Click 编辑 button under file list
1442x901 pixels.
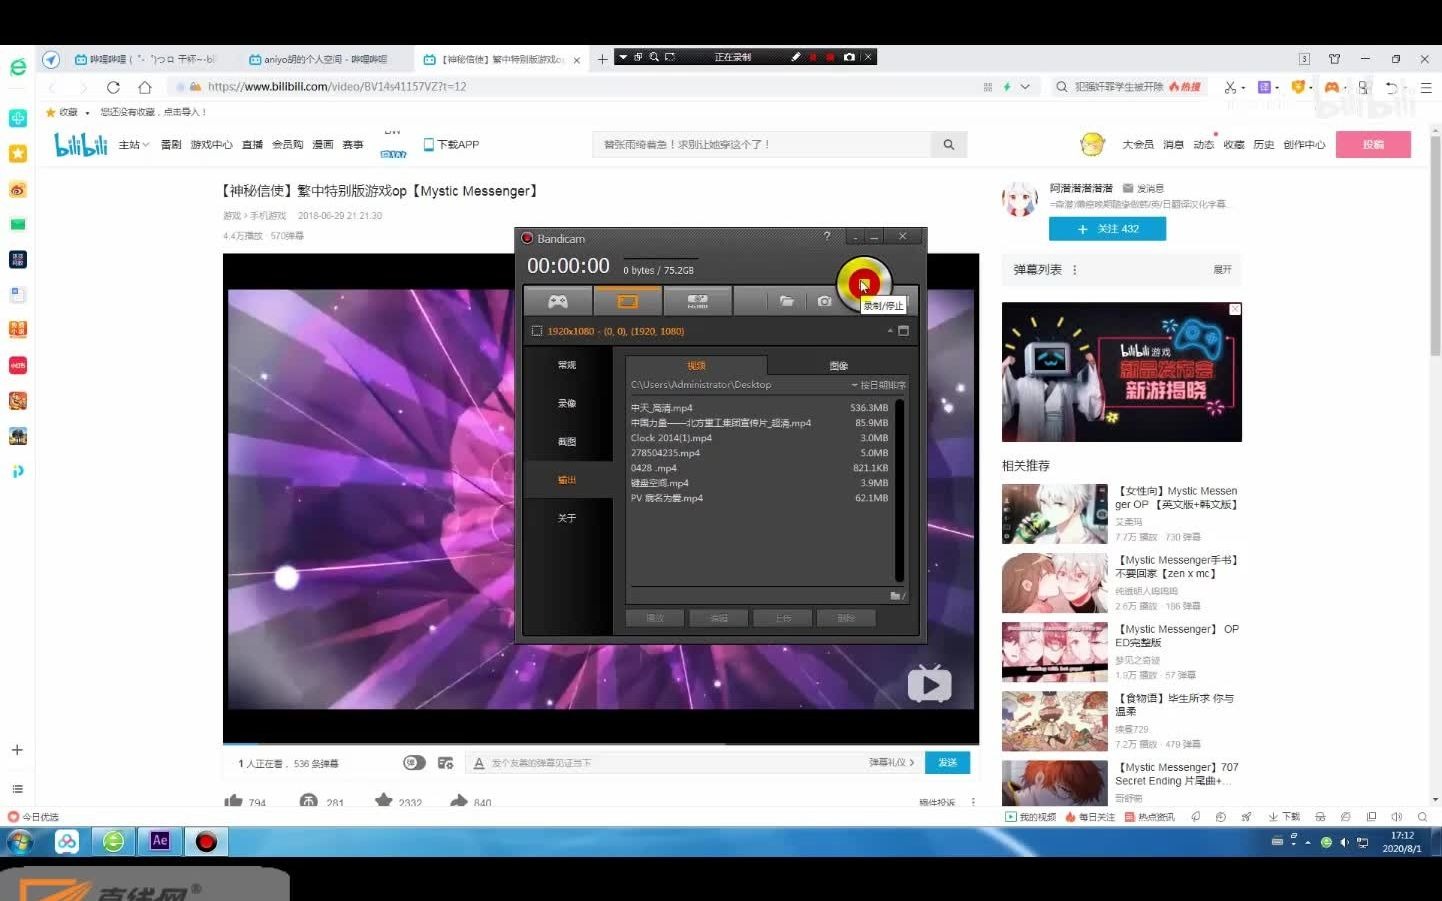(719, 618)
